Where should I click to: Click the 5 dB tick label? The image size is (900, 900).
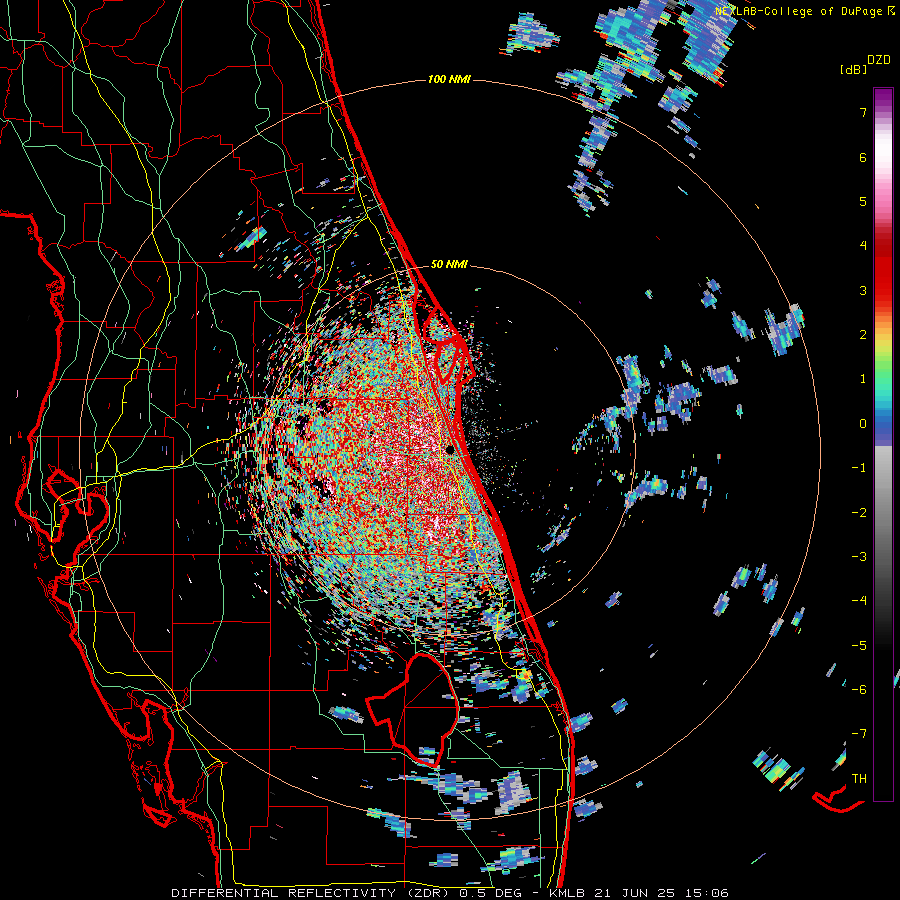[x=863, y=201]
